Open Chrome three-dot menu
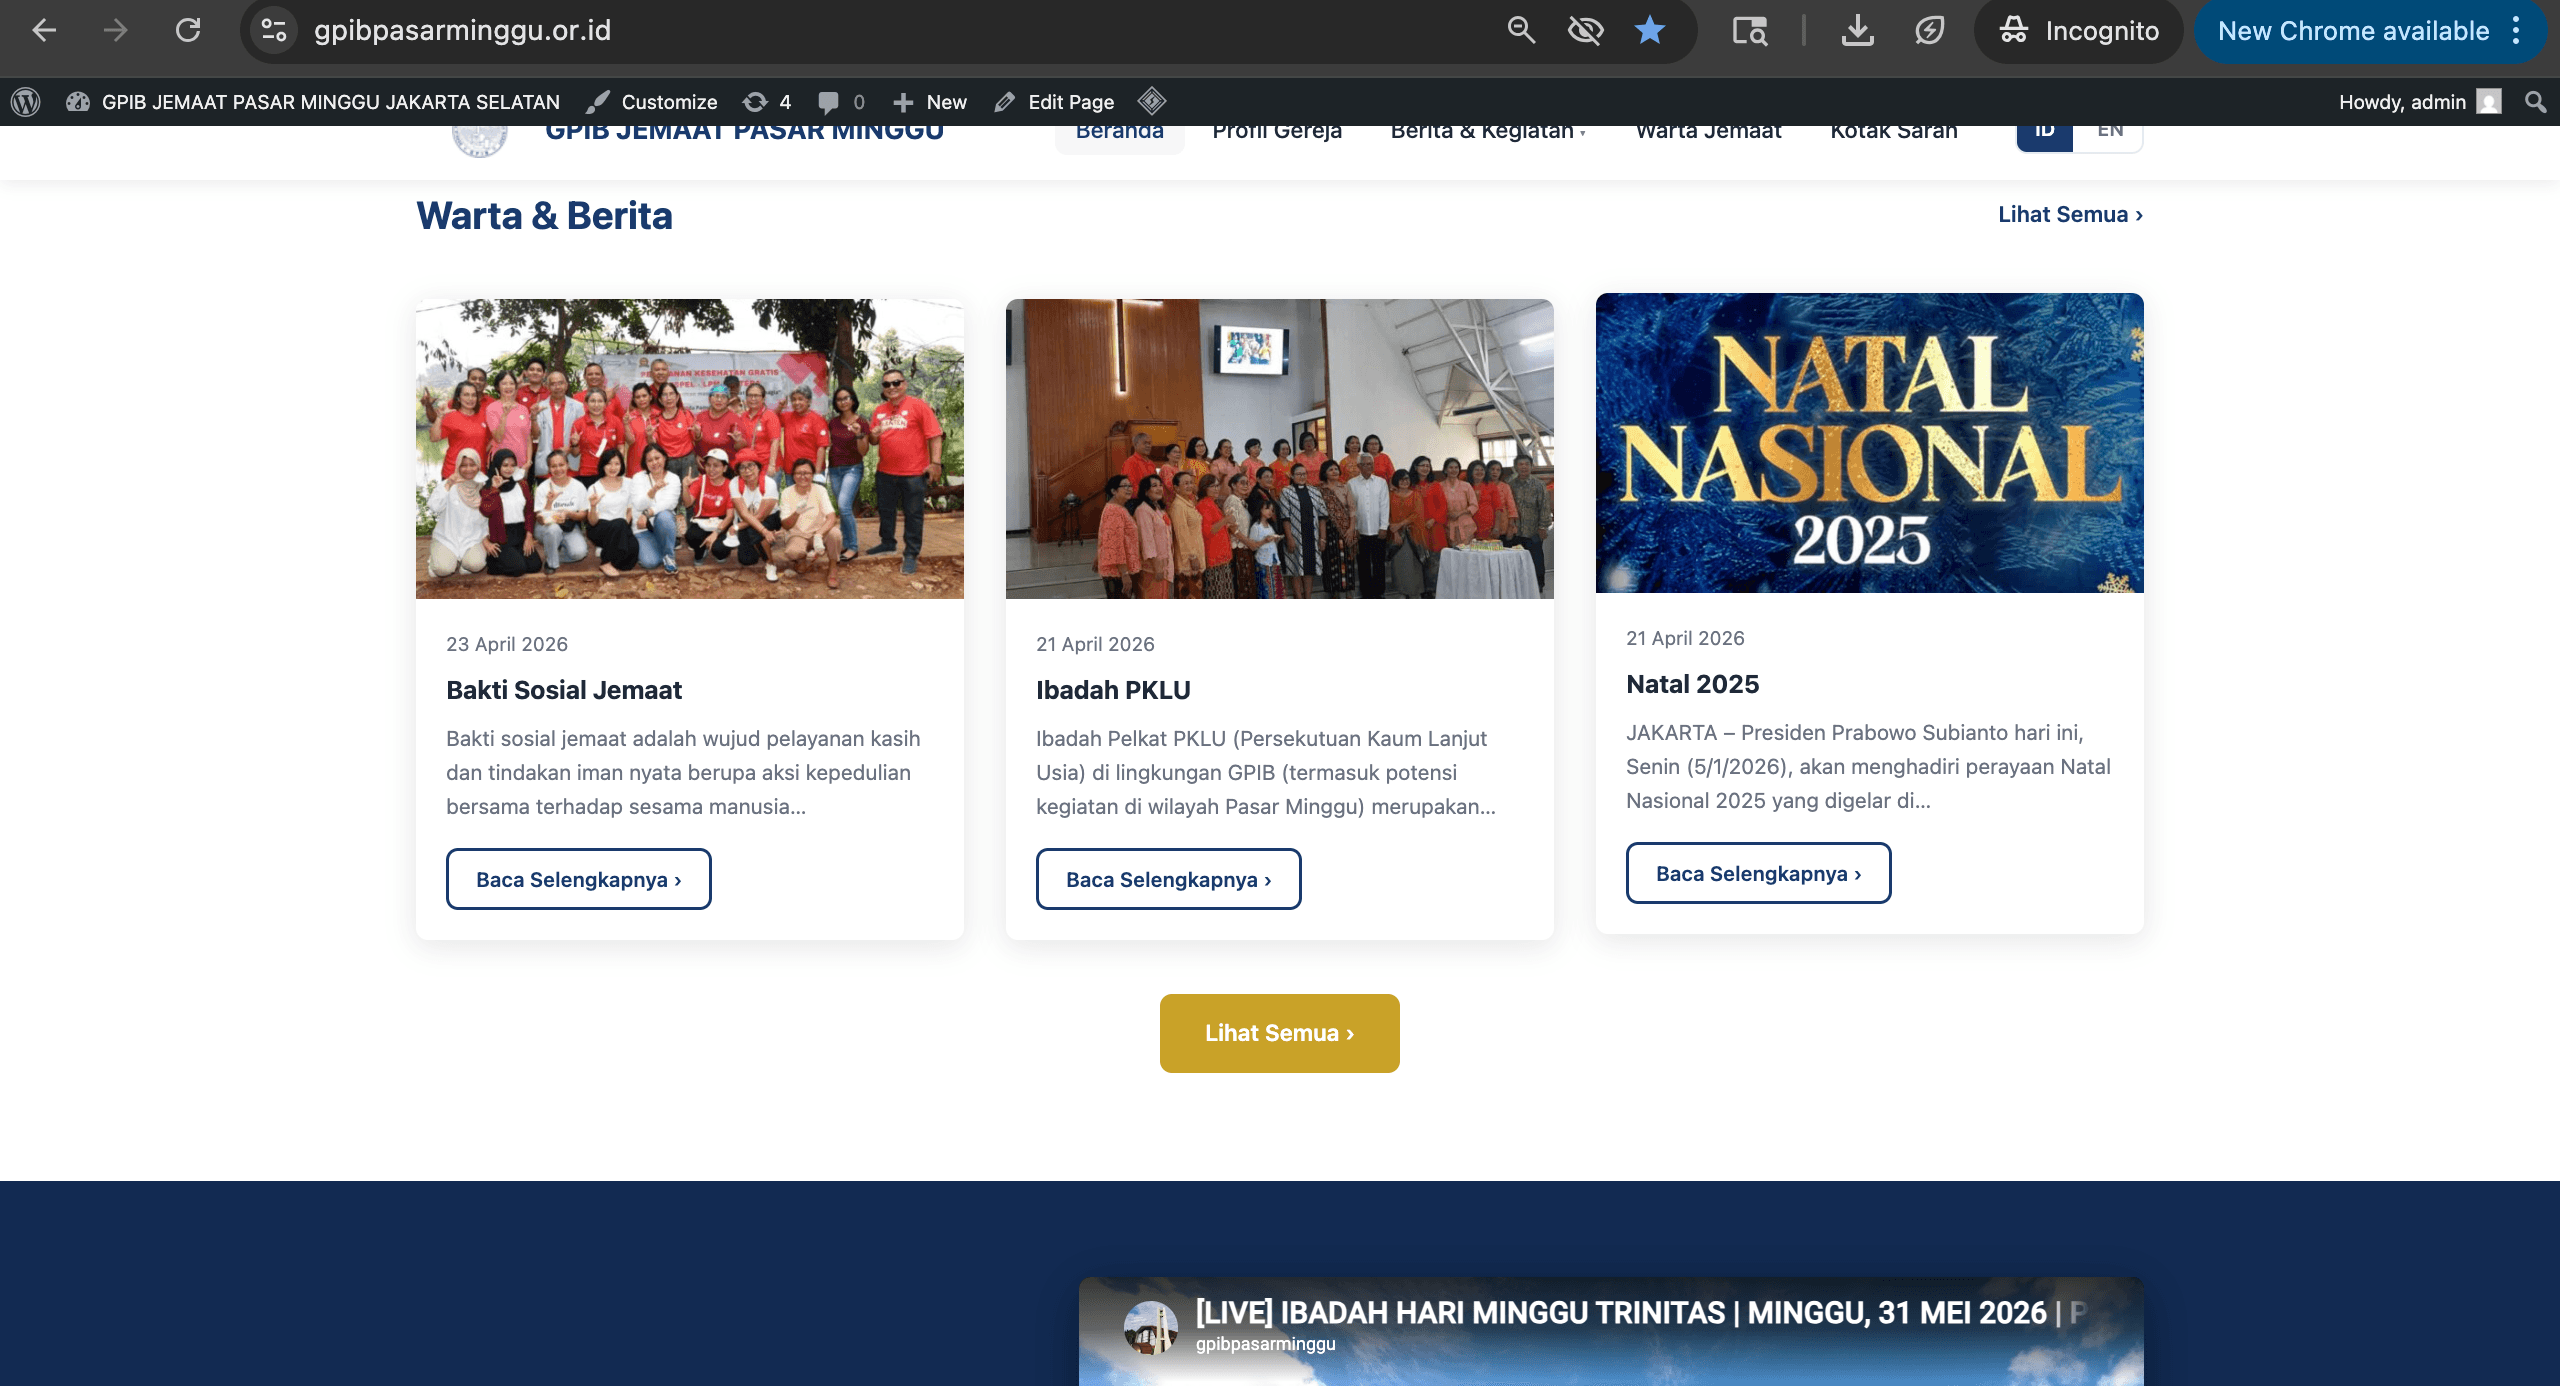The image size is (2560, 1386). (x=2517, y=30)
